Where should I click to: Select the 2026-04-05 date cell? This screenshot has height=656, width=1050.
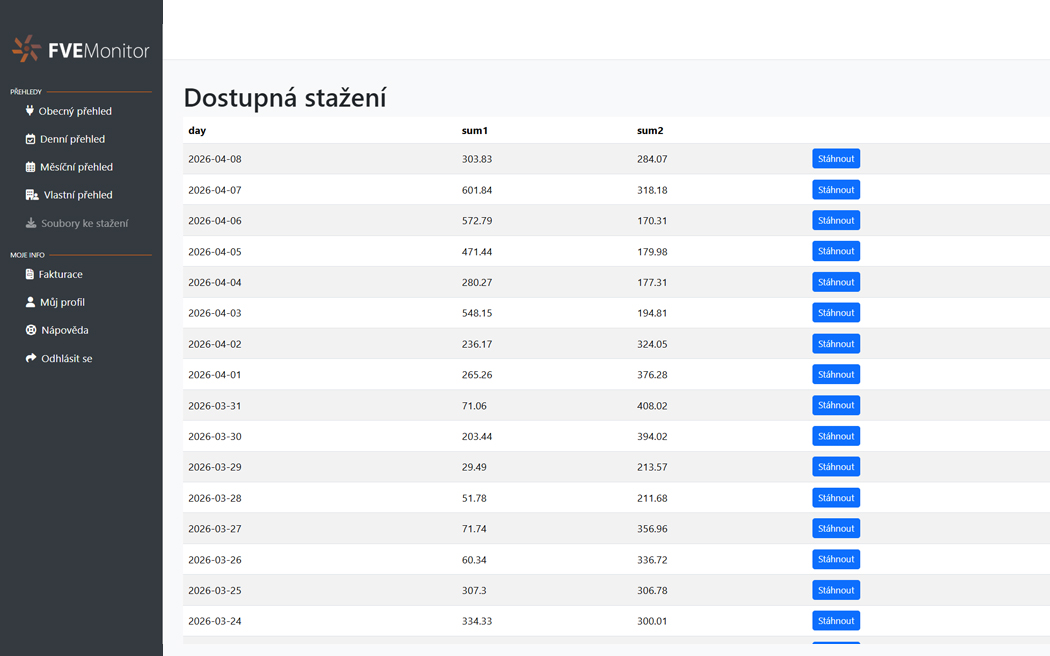215,252
